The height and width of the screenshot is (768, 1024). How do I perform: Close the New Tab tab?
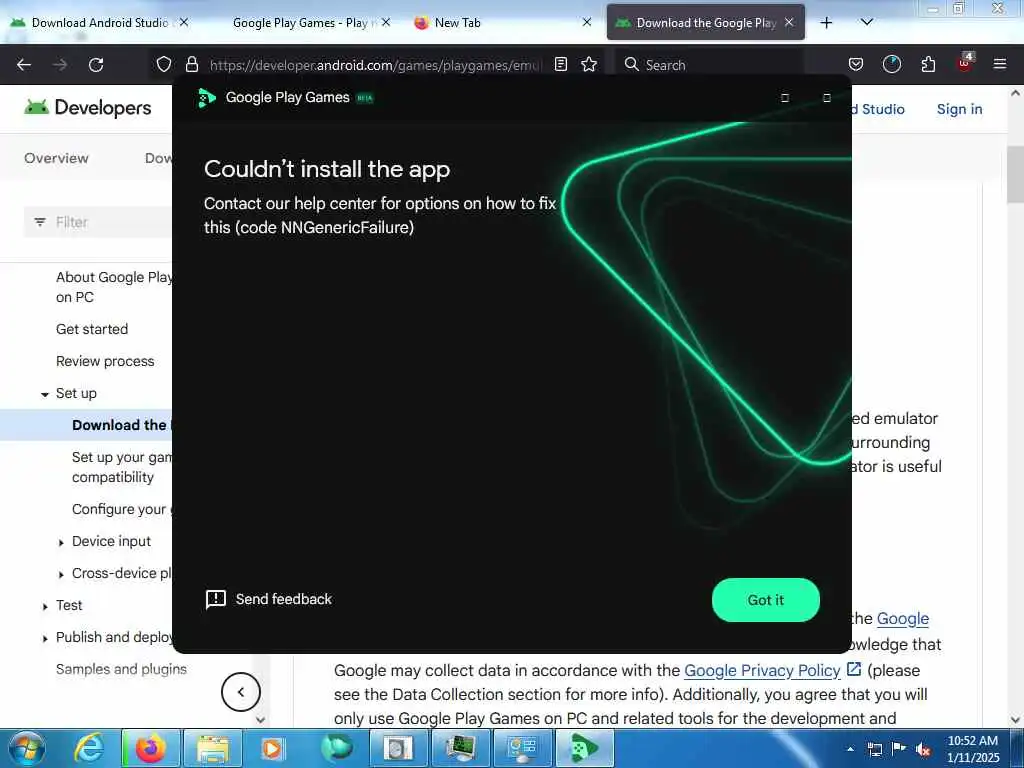pyautogui.click(x=587, y=22)
